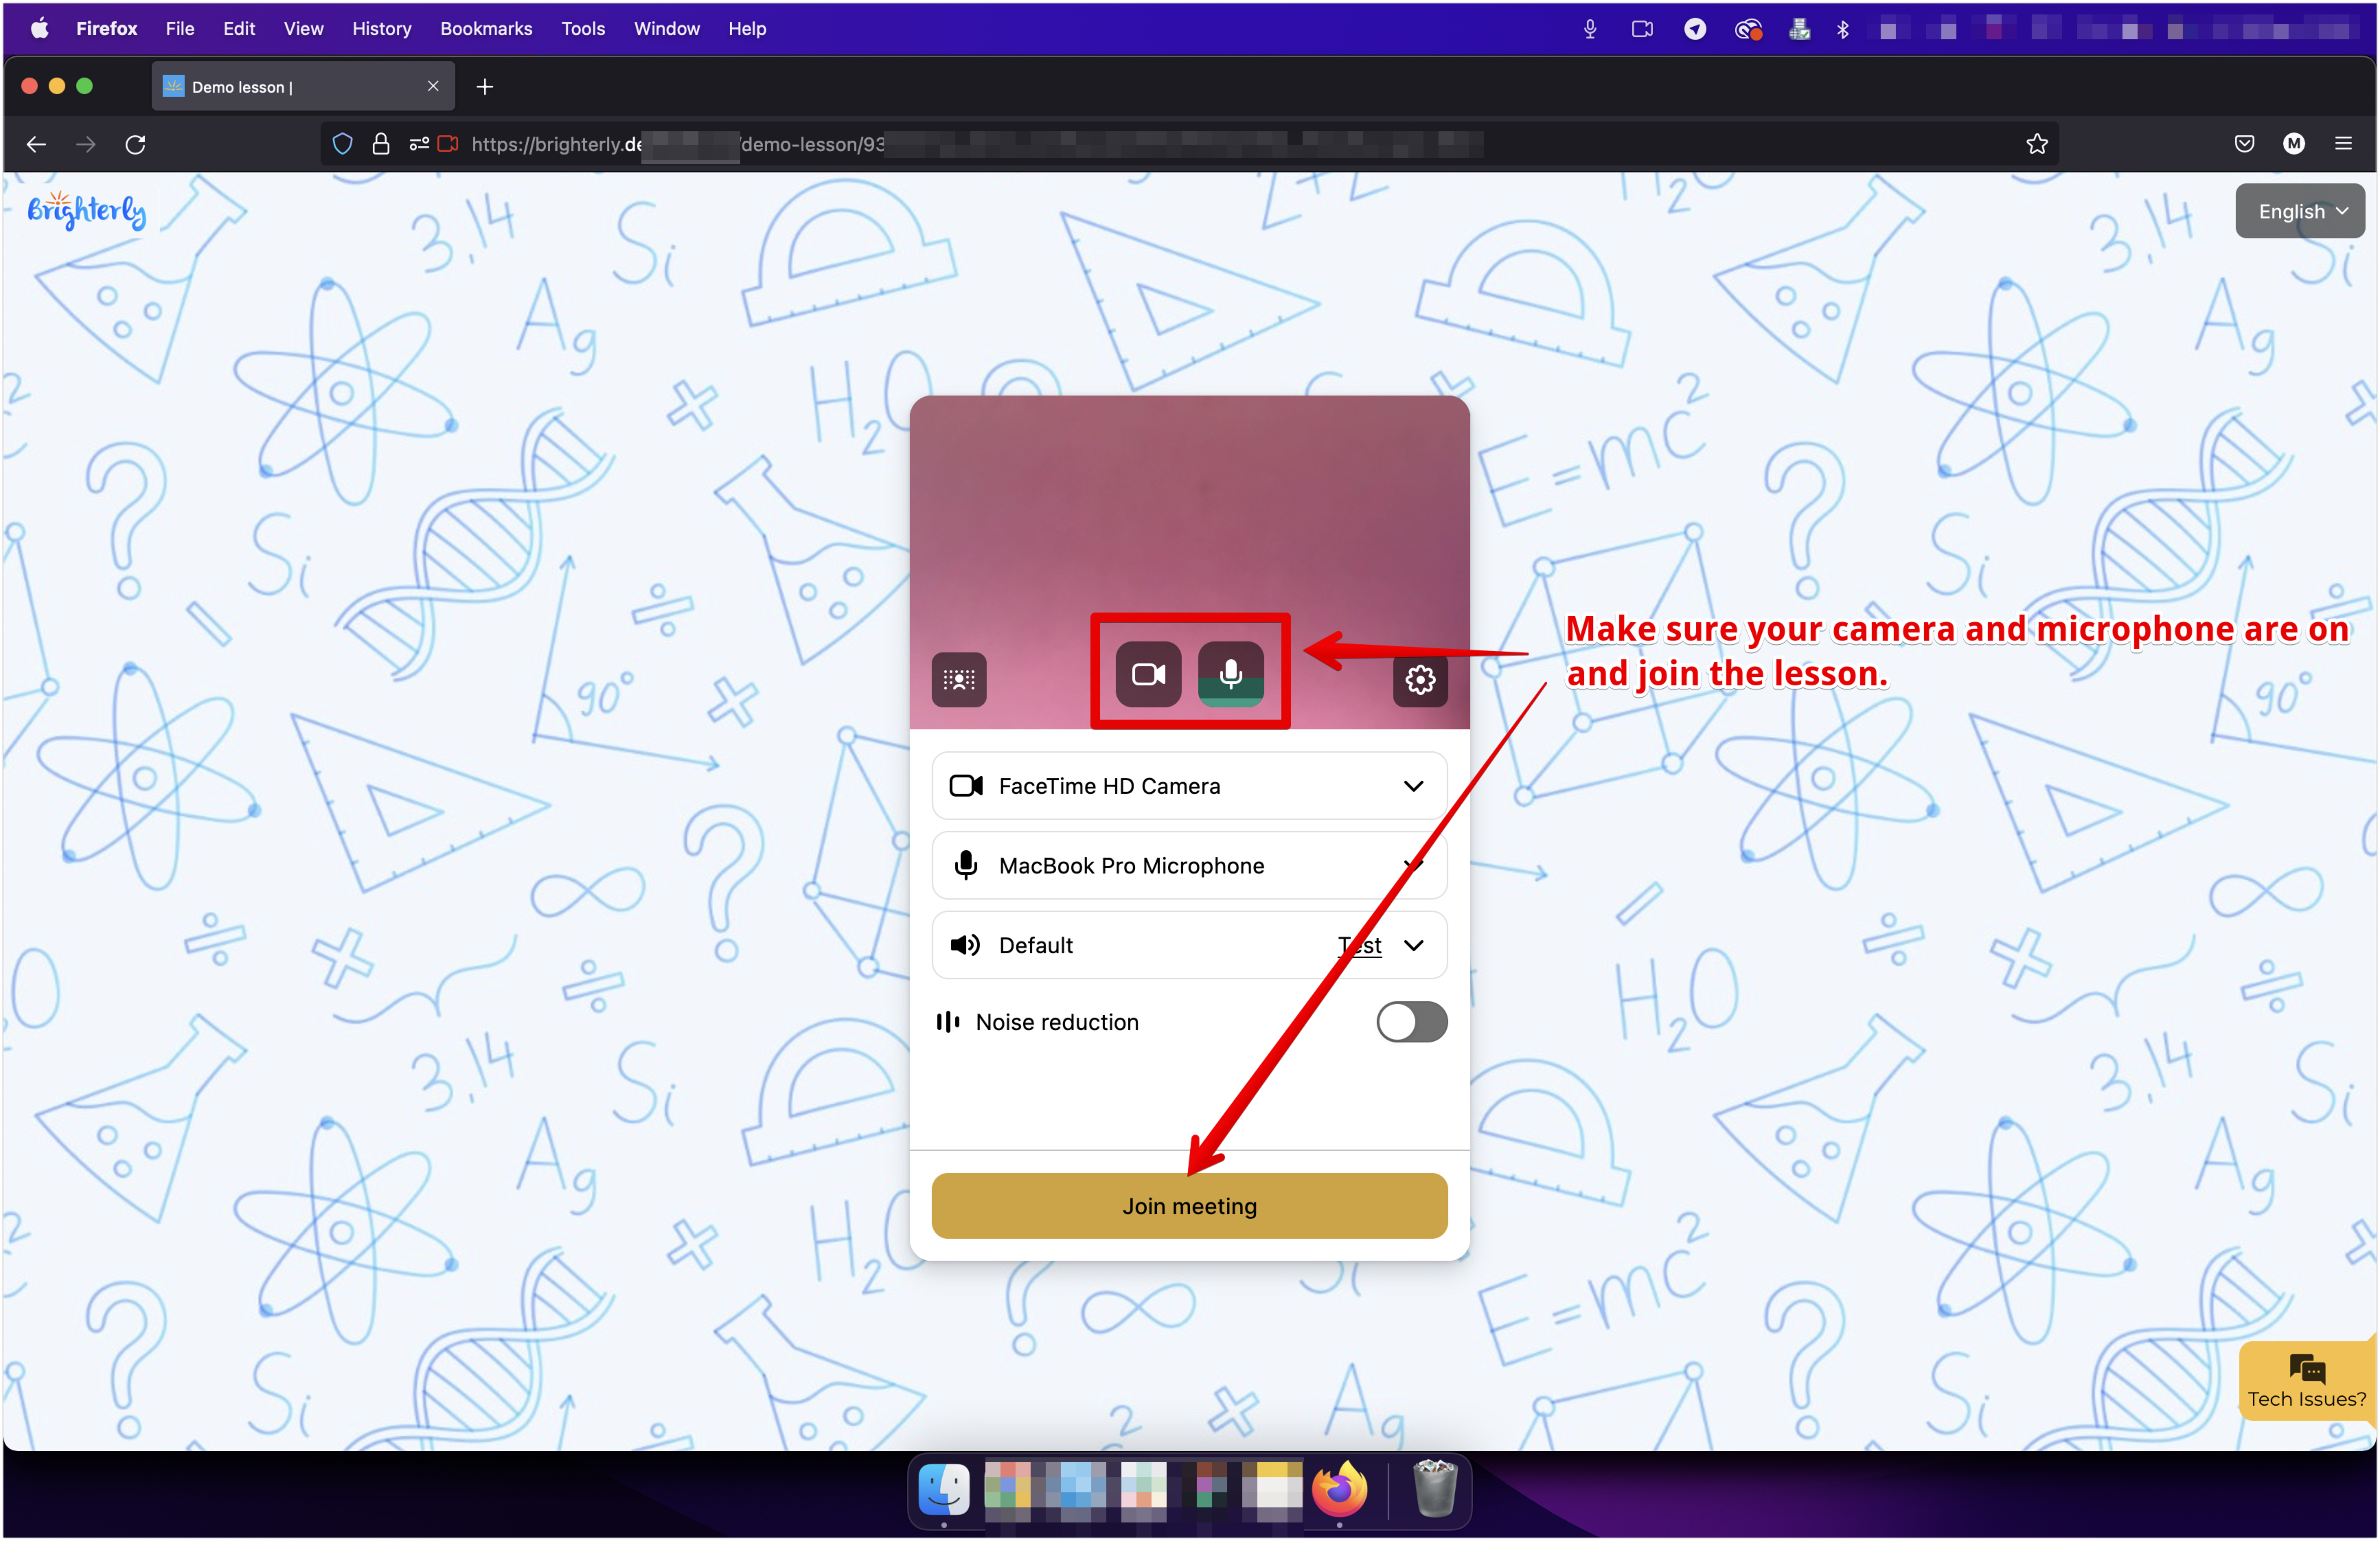Screen dimensions: 2380x1541
Task: Enable the Noise reduction switch
Action: point(1411,1022)
